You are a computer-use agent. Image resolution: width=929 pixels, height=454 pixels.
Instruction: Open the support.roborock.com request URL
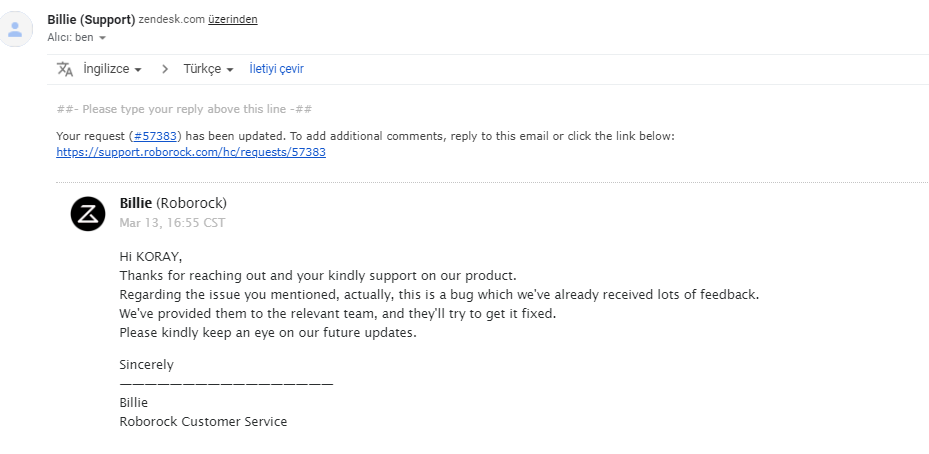(191, 152)
